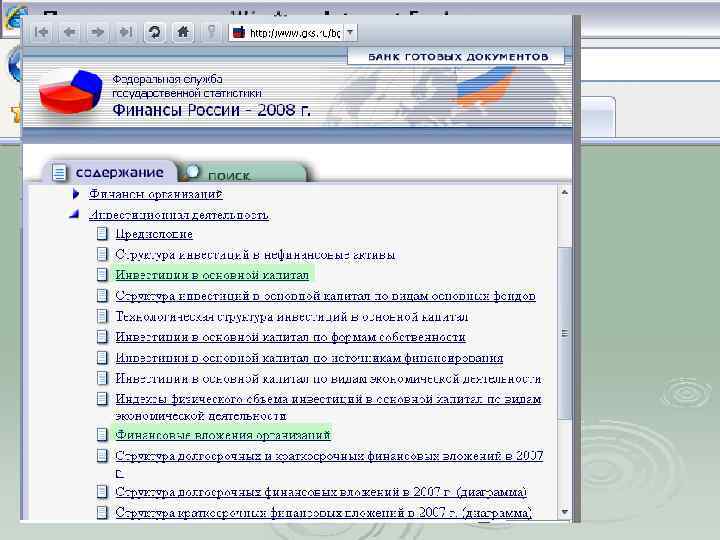Image resolution: width=720 pixels, height=540 pixels.
Task: Click document icon beside по формам собственности entry
Action: [x=102, y=337]
